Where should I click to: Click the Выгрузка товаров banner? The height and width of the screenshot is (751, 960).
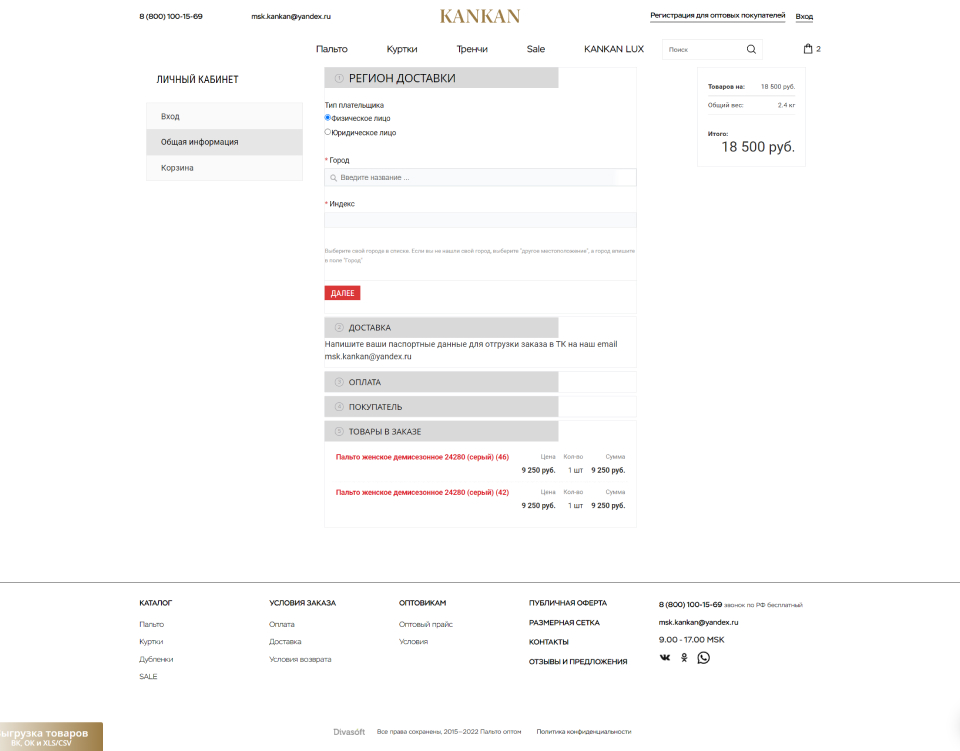coord(51,737)
